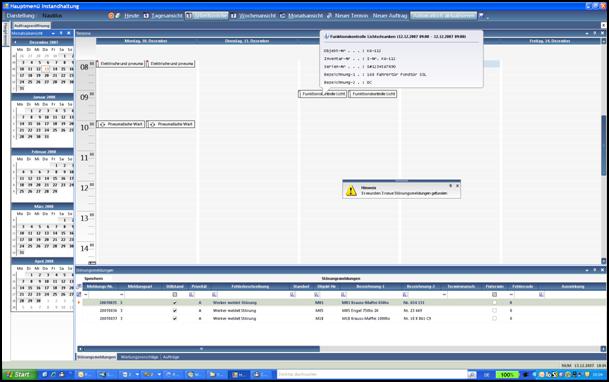Screen dimensions: 609x382
Task: Sort by Fehlerbeschreibung column header
Action: point(251,286)
